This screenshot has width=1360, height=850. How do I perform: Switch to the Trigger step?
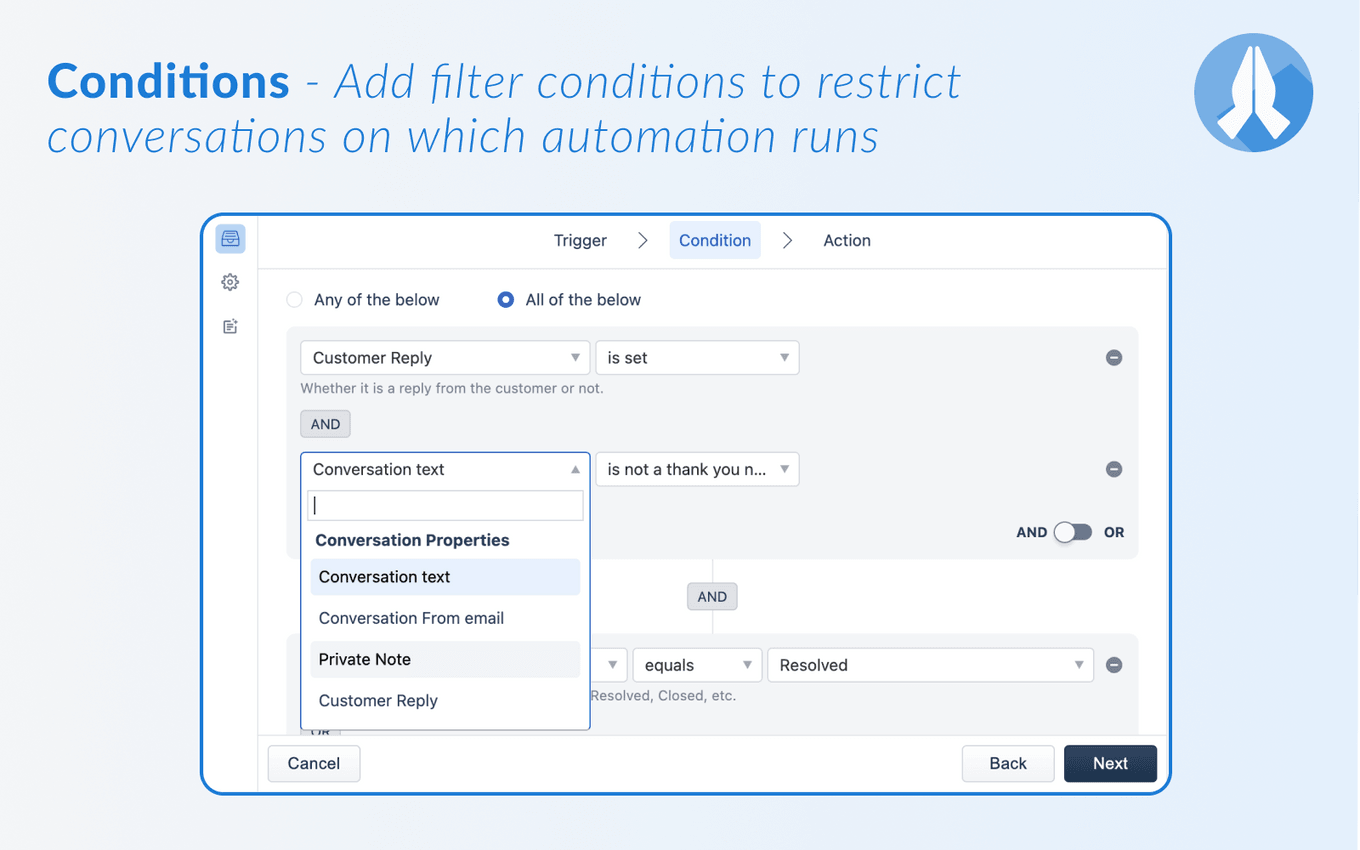tap(580, 240)
